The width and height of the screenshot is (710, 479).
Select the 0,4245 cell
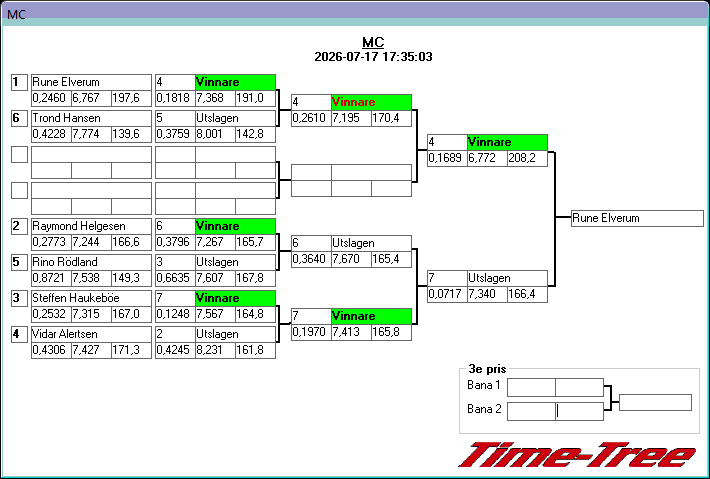pyautogui.click(x=175, y=350)
